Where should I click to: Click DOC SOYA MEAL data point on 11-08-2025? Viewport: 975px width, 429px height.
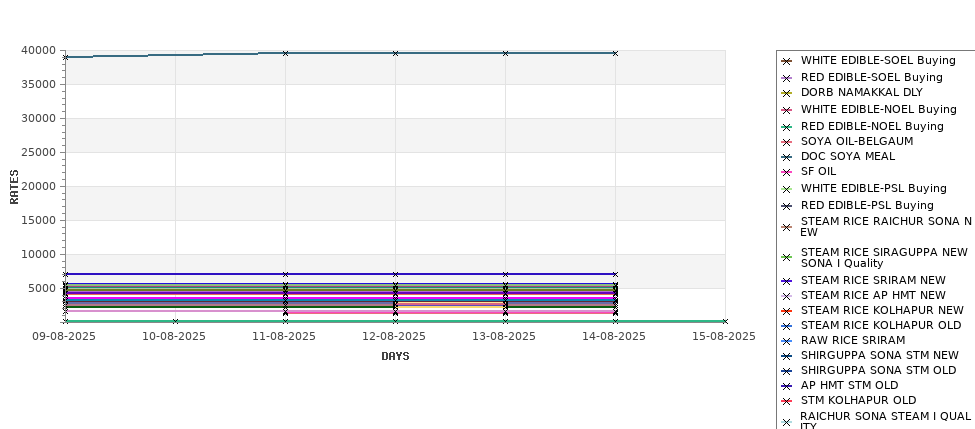coord(285,53)
